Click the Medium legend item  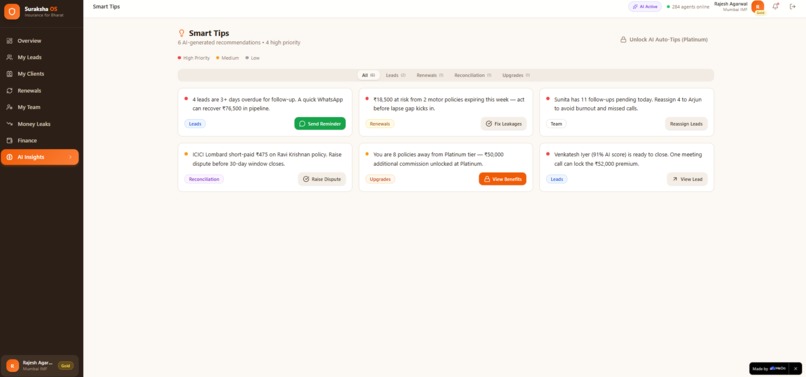227,58
